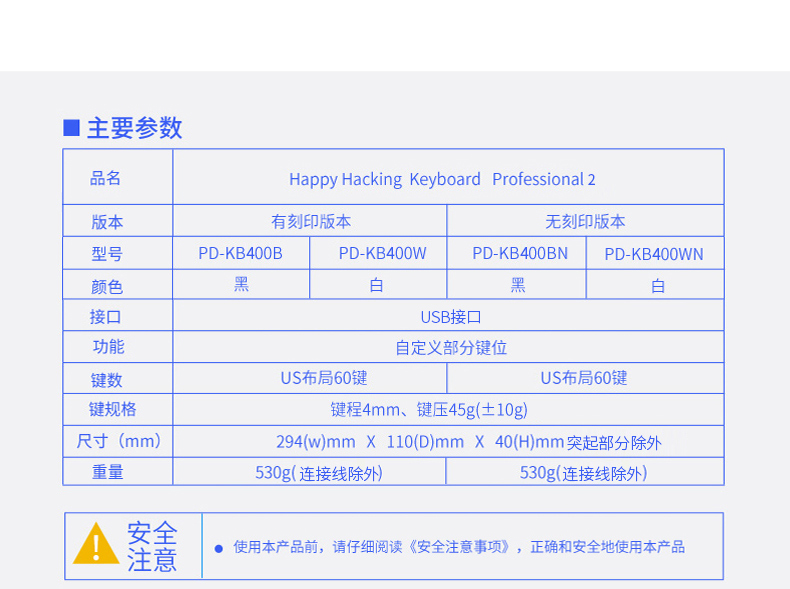Click the 品名 row label
This screenshot has height=589, width=790.
[x=105, y=178]
